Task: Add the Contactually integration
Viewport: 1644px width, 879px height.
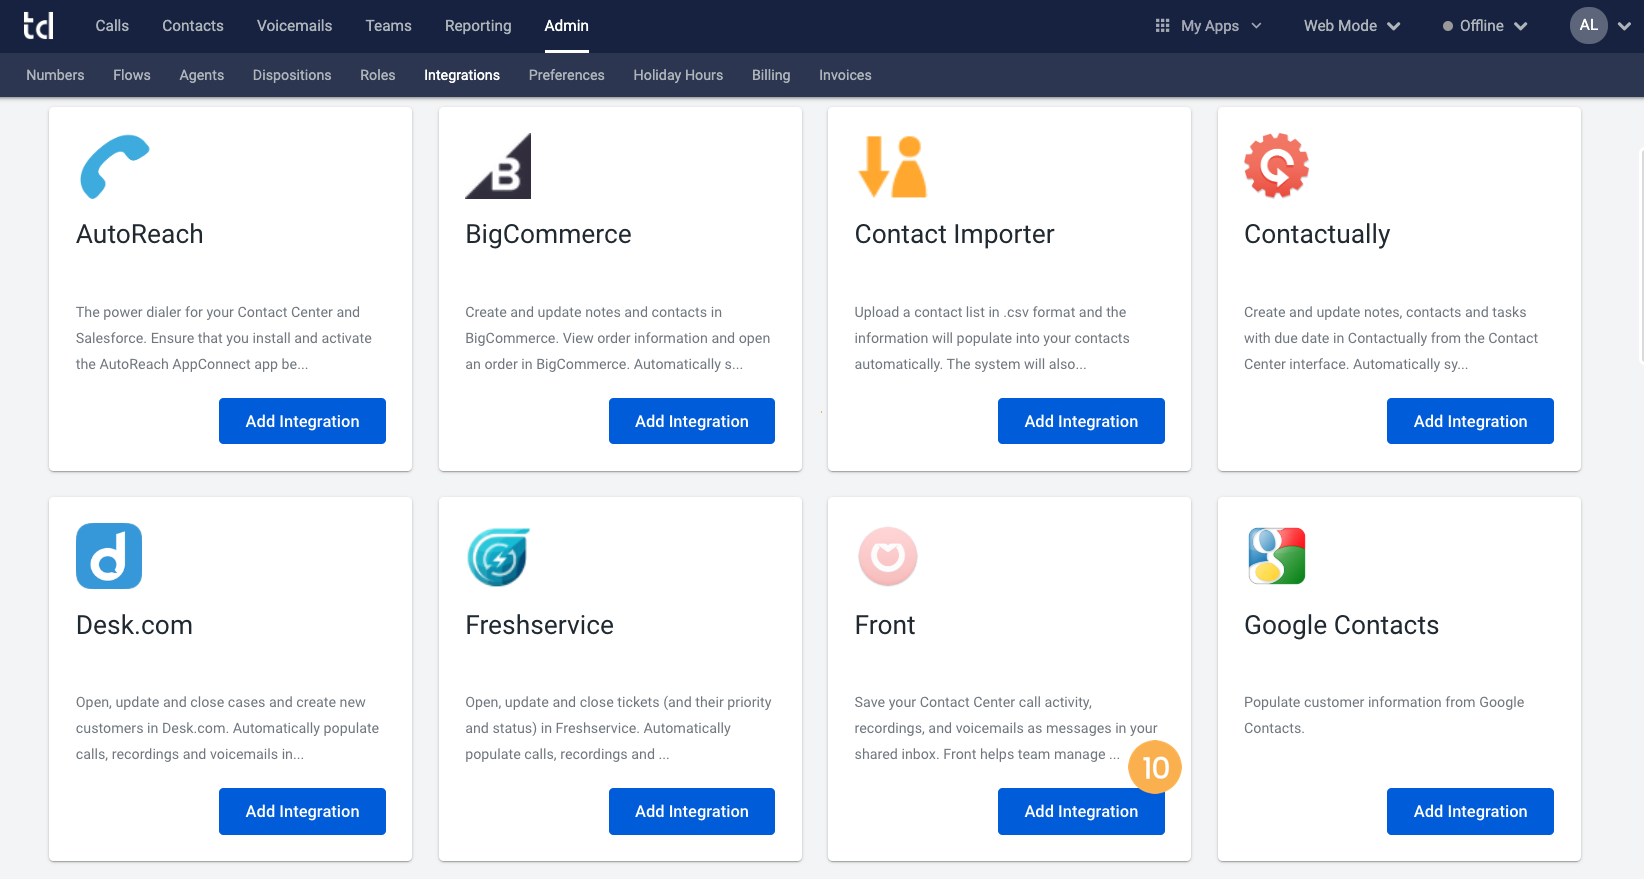Action: (x=1470, y=421)
